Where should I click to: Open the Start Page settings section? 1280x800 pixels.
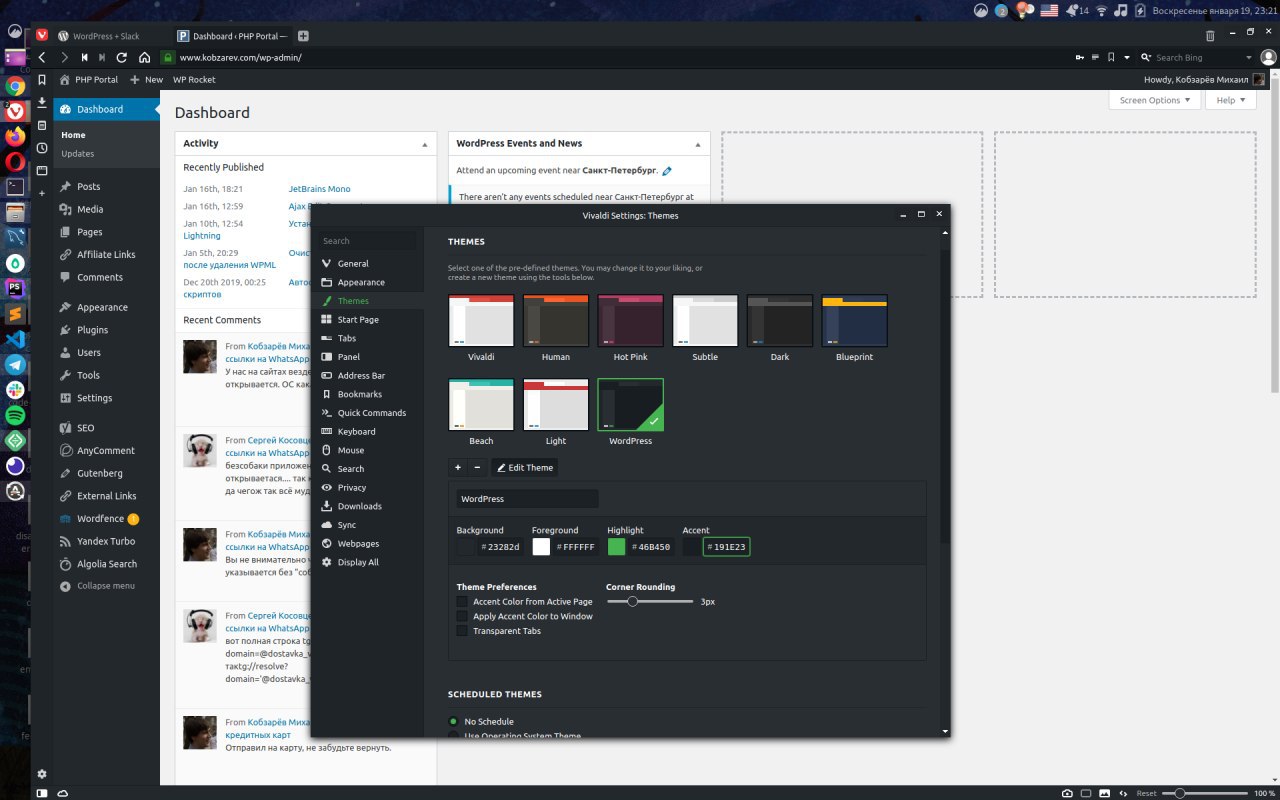tap(358, 319)
